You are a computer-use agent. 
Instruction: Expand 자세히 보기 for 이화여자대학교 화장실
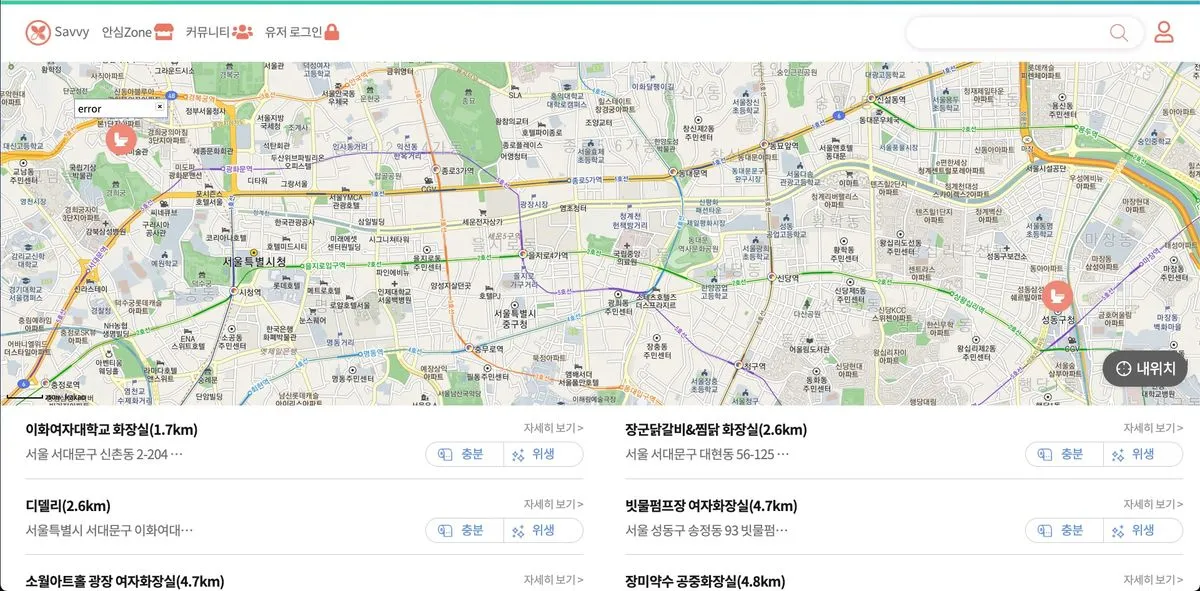point(553,428)
